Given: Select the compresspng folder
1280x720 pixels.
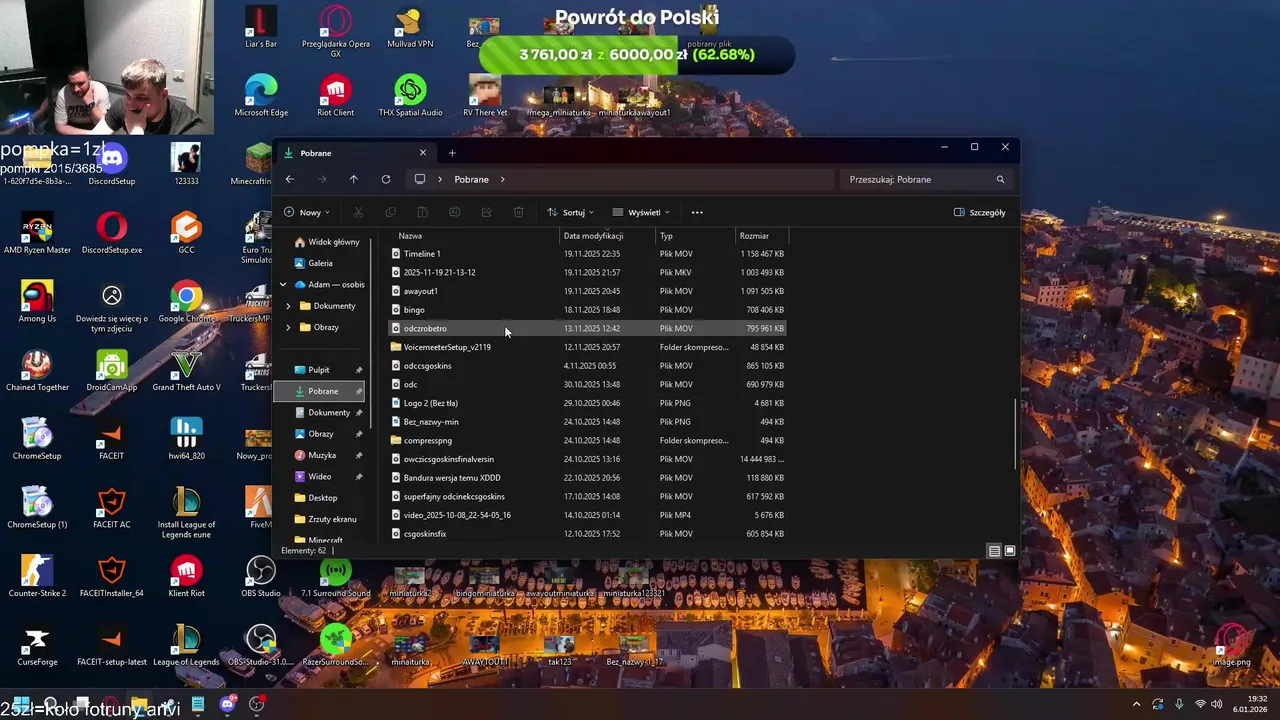Looking at the screenshot, I should click(x=588, y=440).
